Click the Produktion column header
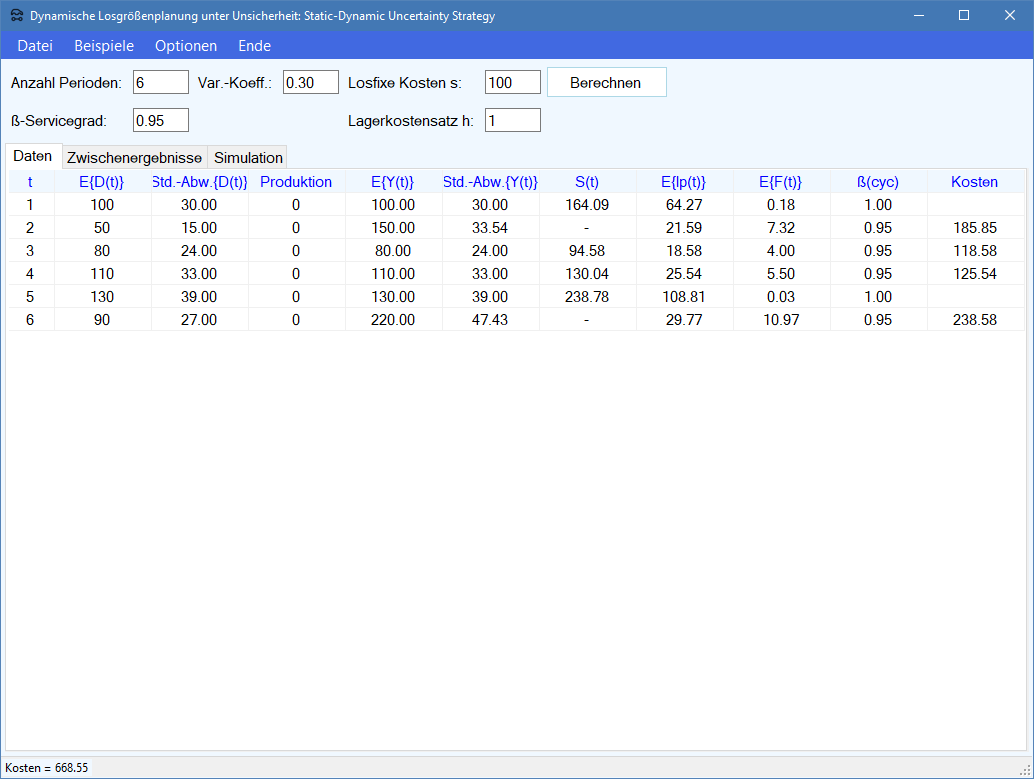Screen dimensions: 1034x779 pos(296,182)
